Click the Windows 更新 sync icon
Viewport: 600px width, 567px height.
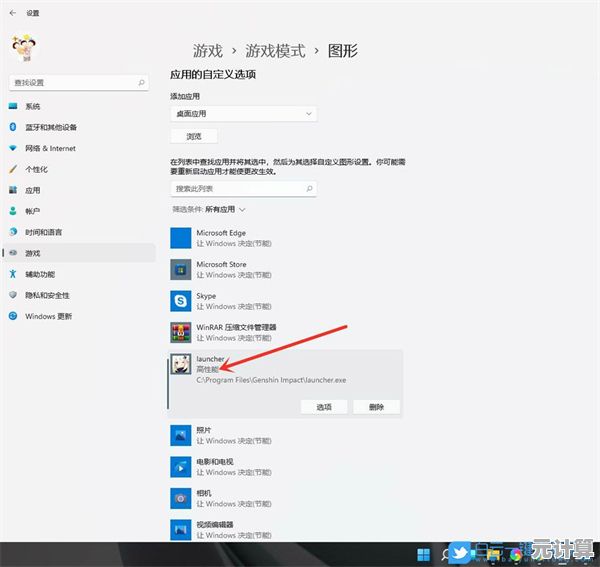point(13,316)
